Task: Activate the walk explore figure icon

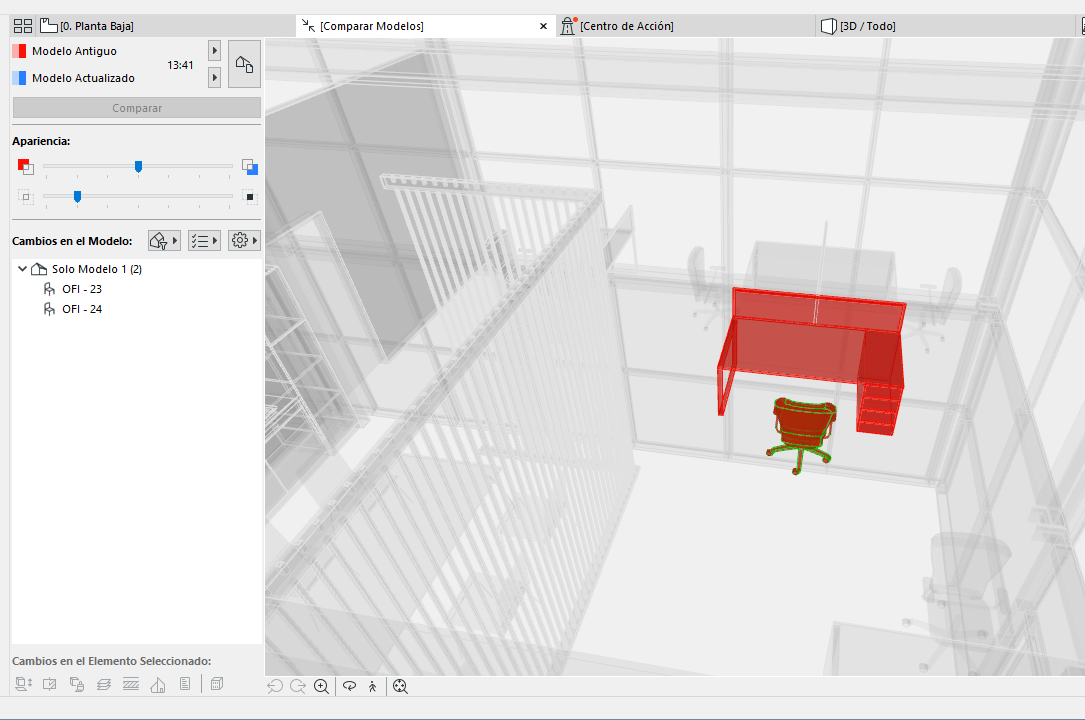Action: coord(372,686)
